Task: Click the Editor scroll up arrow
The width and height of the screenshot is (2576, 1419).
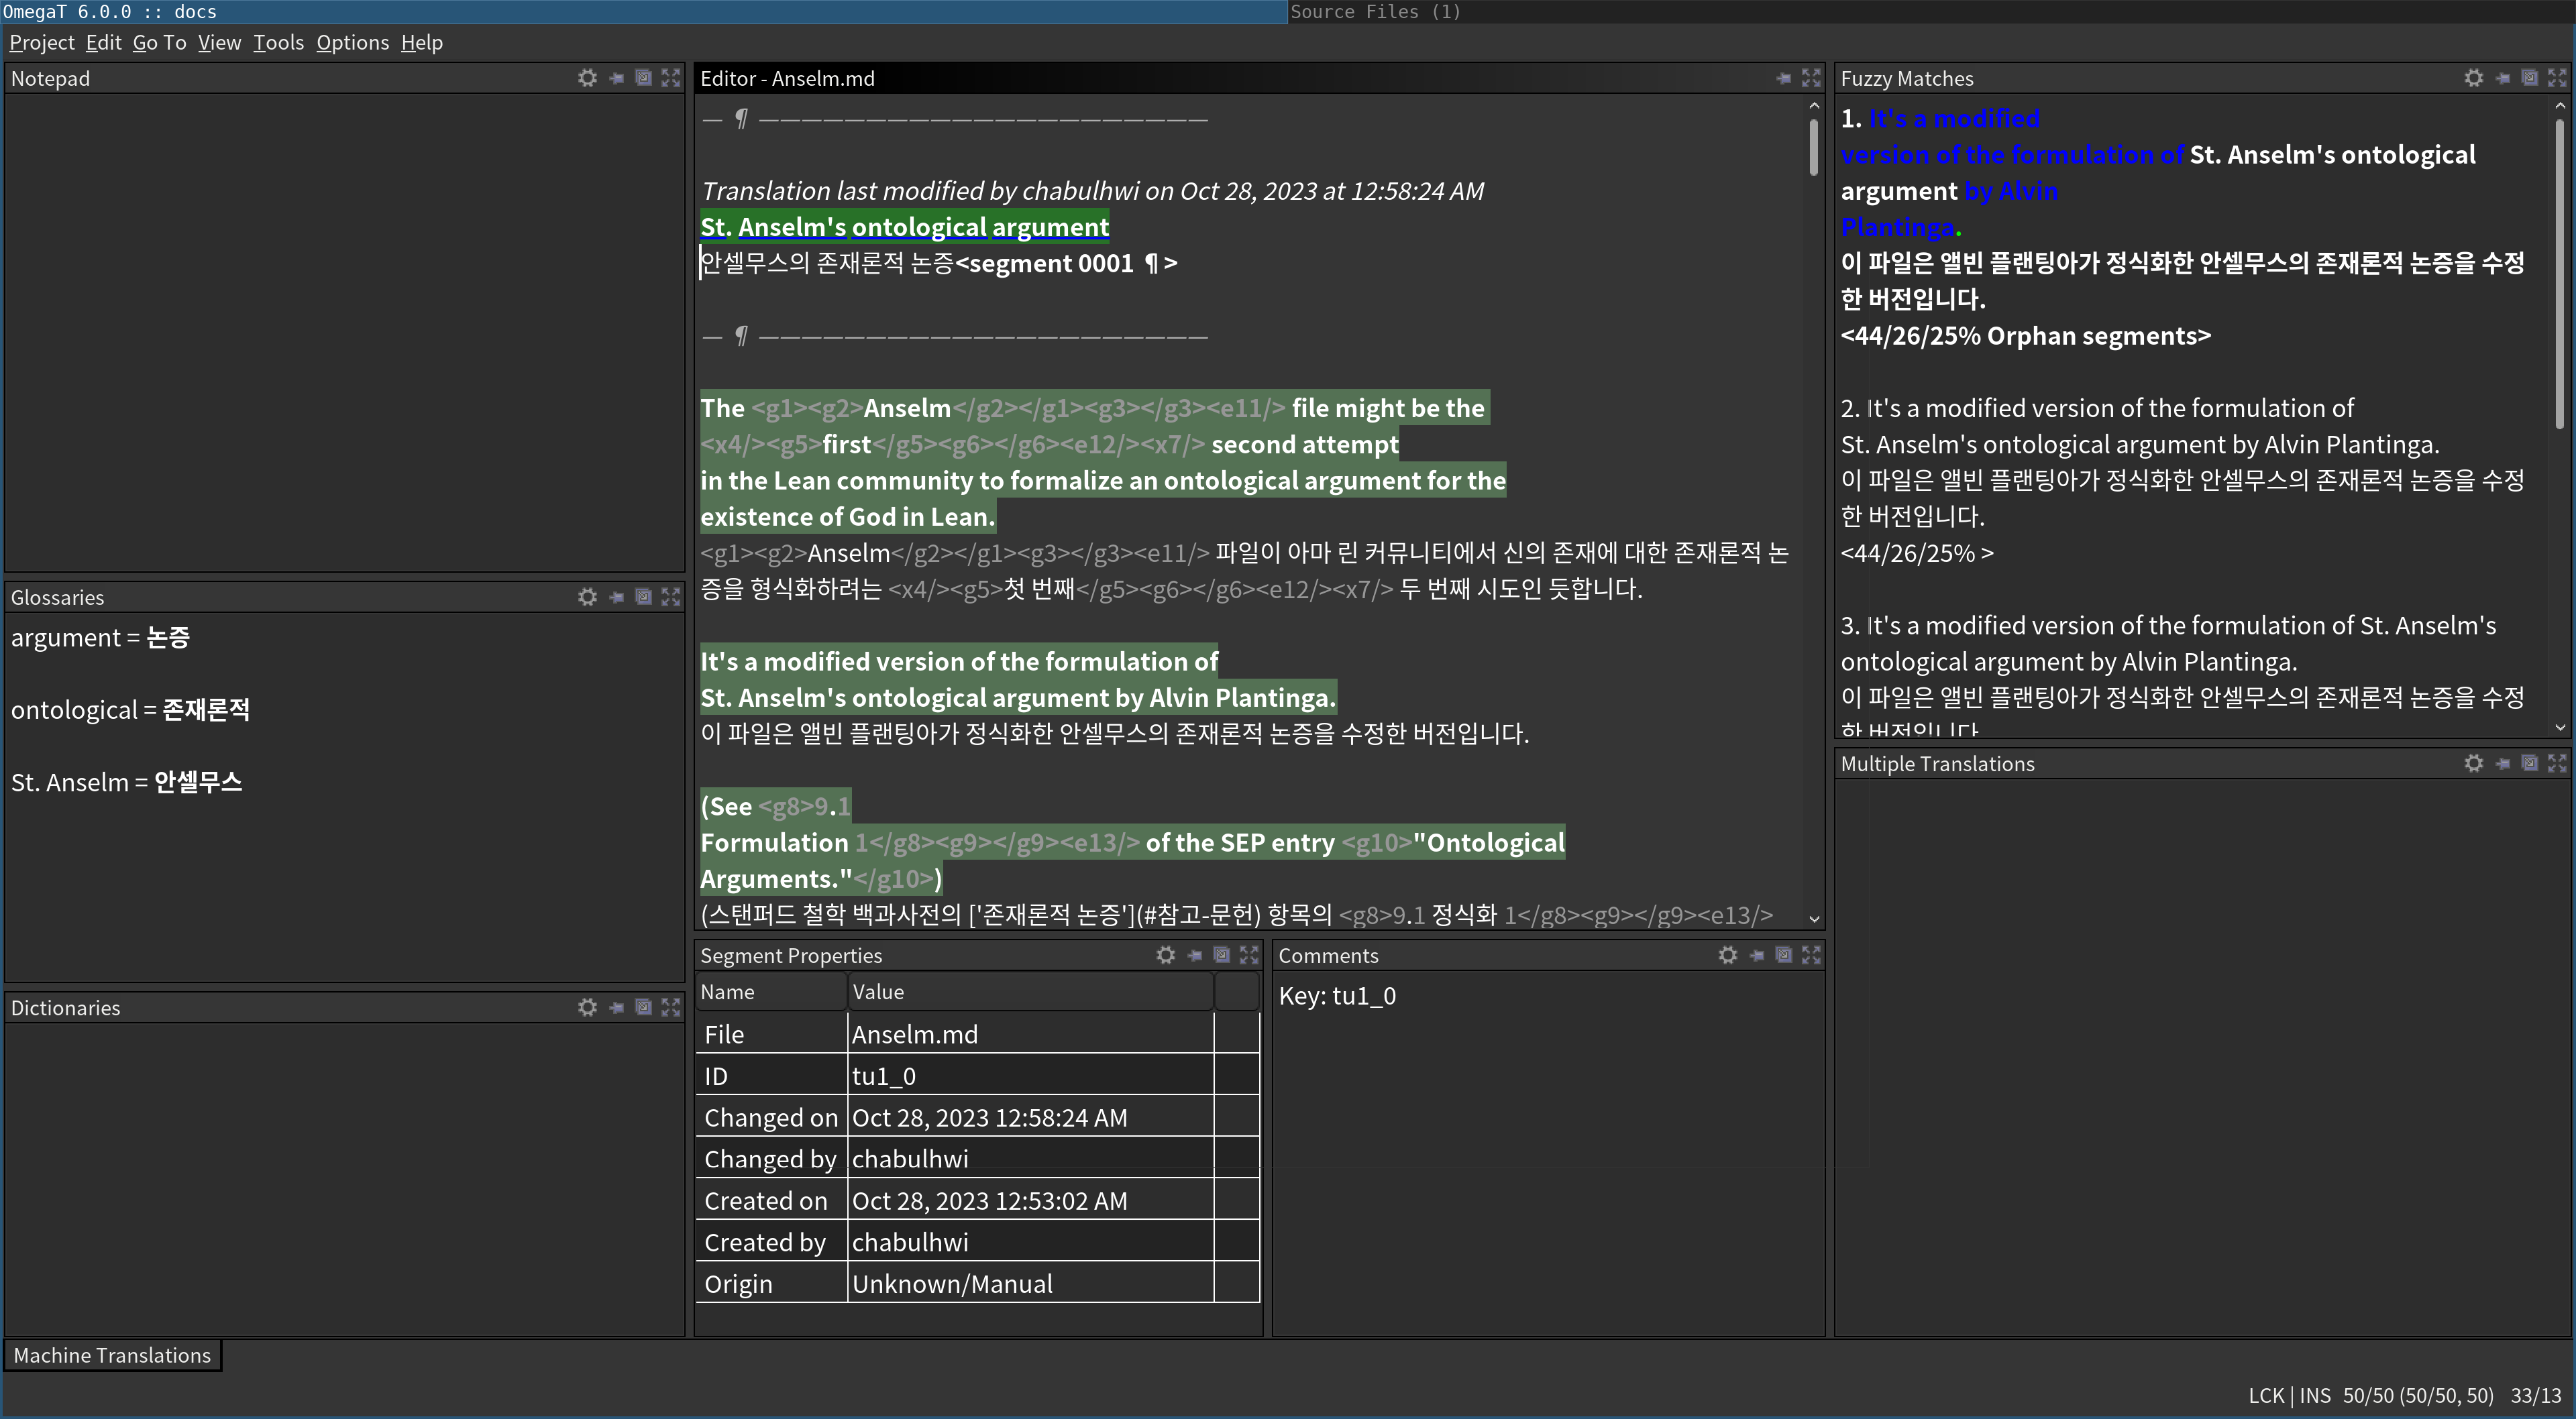Action: [x=1813, y=105]
